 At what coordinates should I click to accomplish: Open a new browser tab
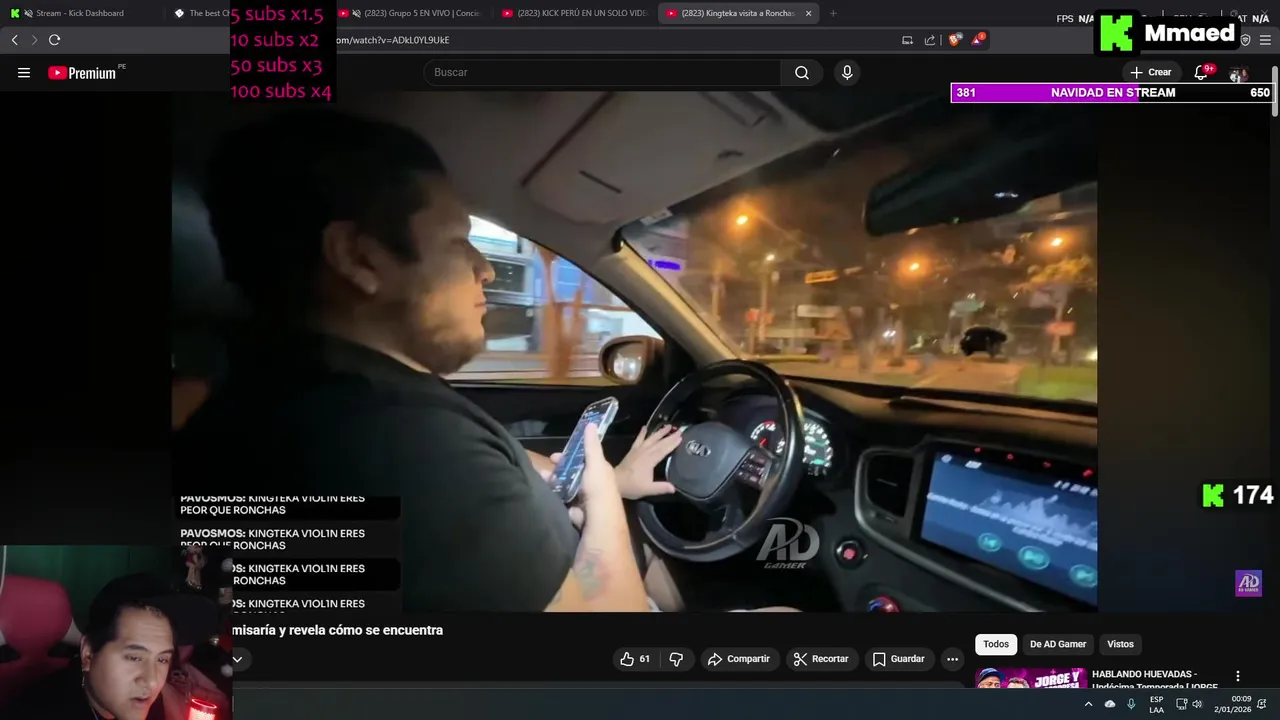pyautogui.click(x=833, y=13)
